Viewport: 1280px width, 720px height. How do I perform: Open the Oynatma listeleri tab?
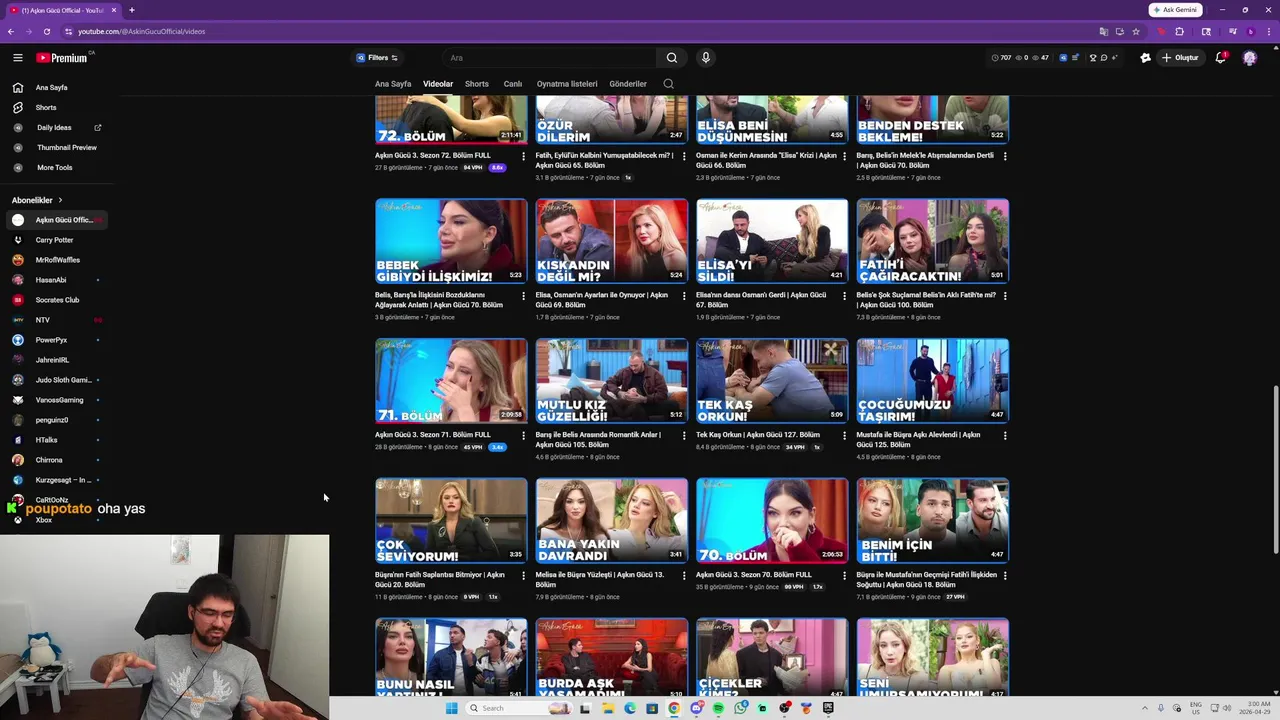coord(567,84)
